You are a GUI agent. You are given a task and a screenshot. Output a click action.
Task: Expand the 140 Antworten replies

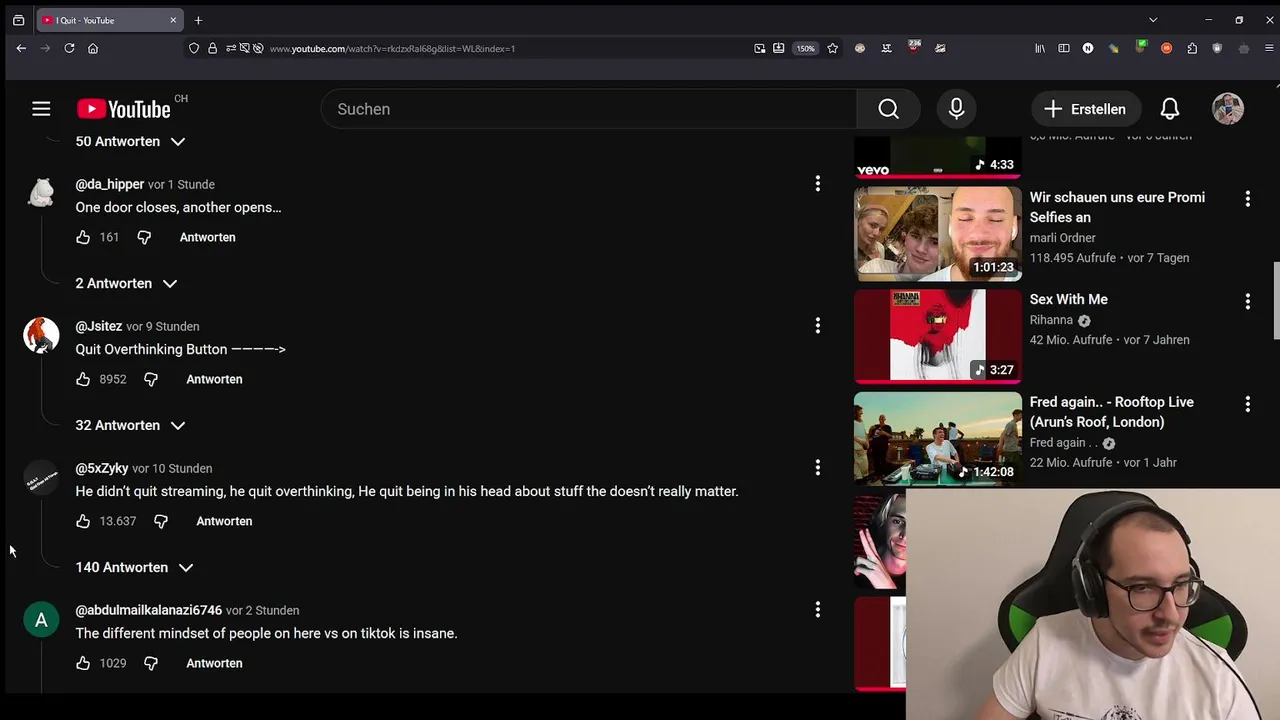(134, 567)
